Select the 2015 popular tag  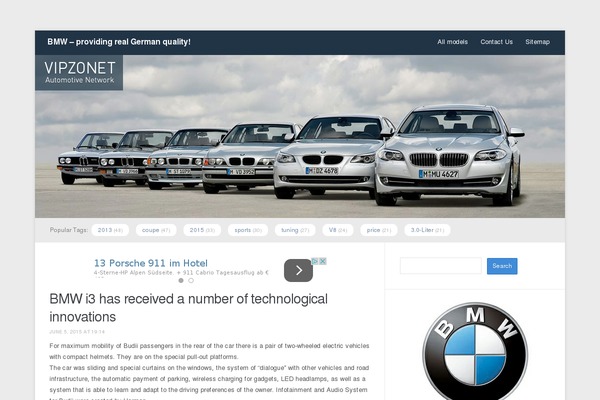pos(202,230)
